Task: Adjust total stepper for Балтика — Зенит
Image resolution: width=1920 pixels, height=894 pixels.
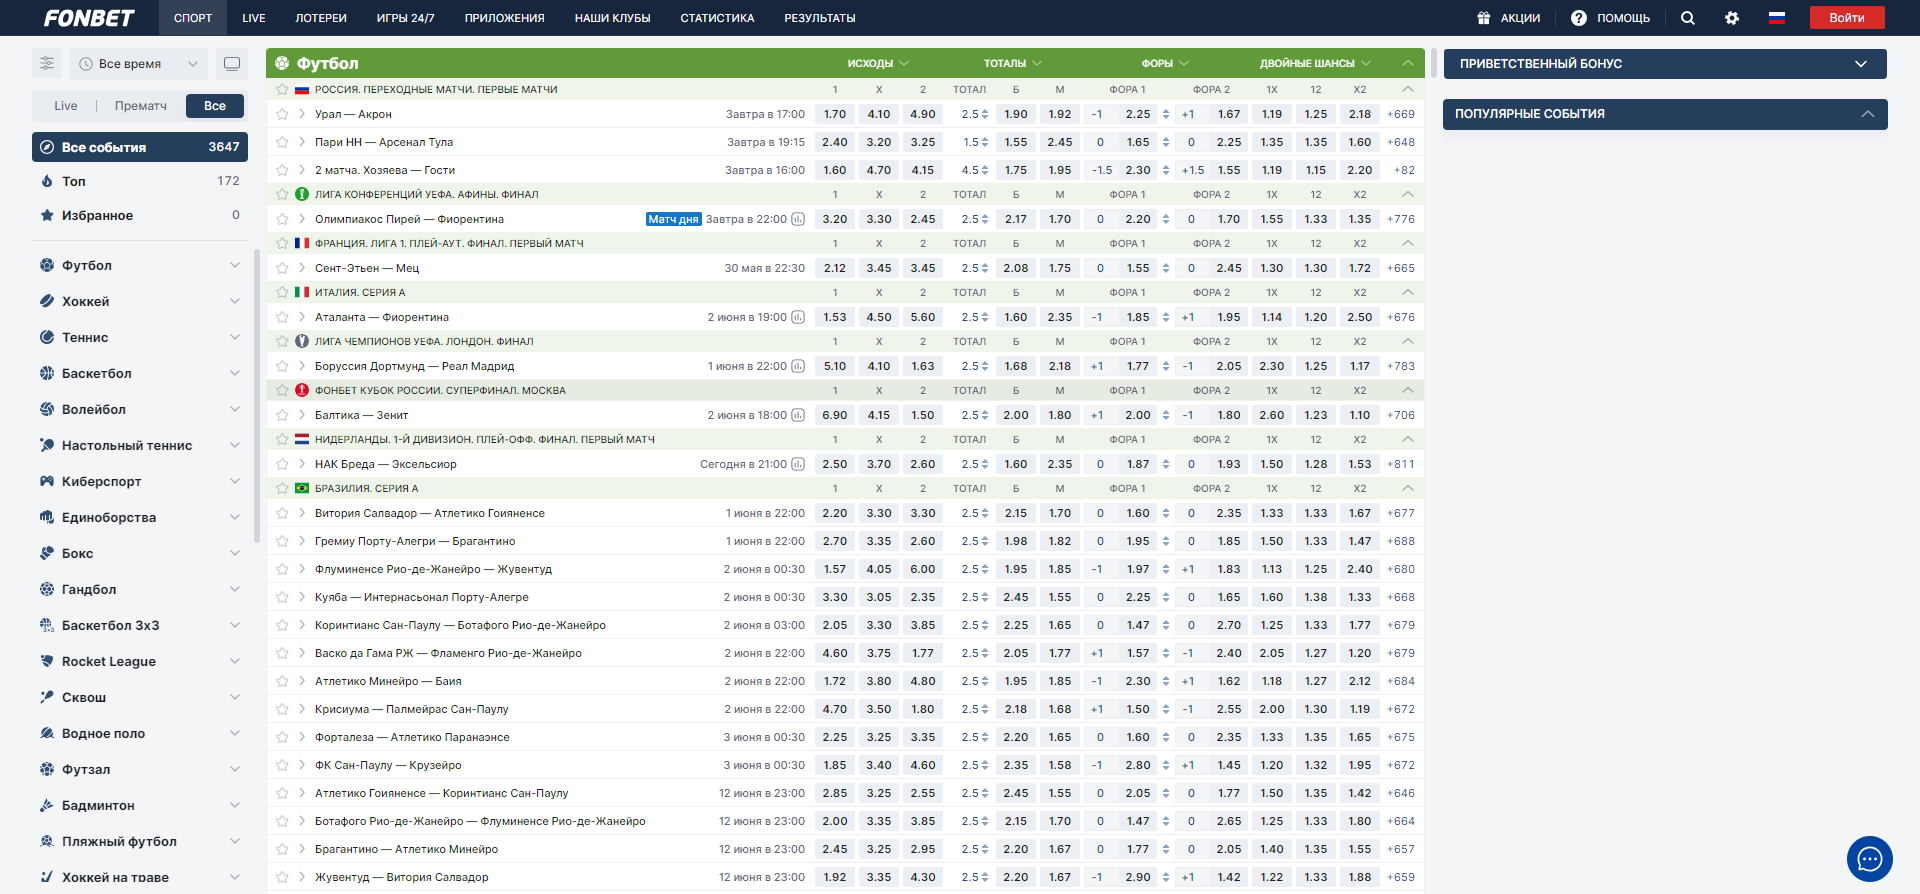Action: tap(985, 415)
